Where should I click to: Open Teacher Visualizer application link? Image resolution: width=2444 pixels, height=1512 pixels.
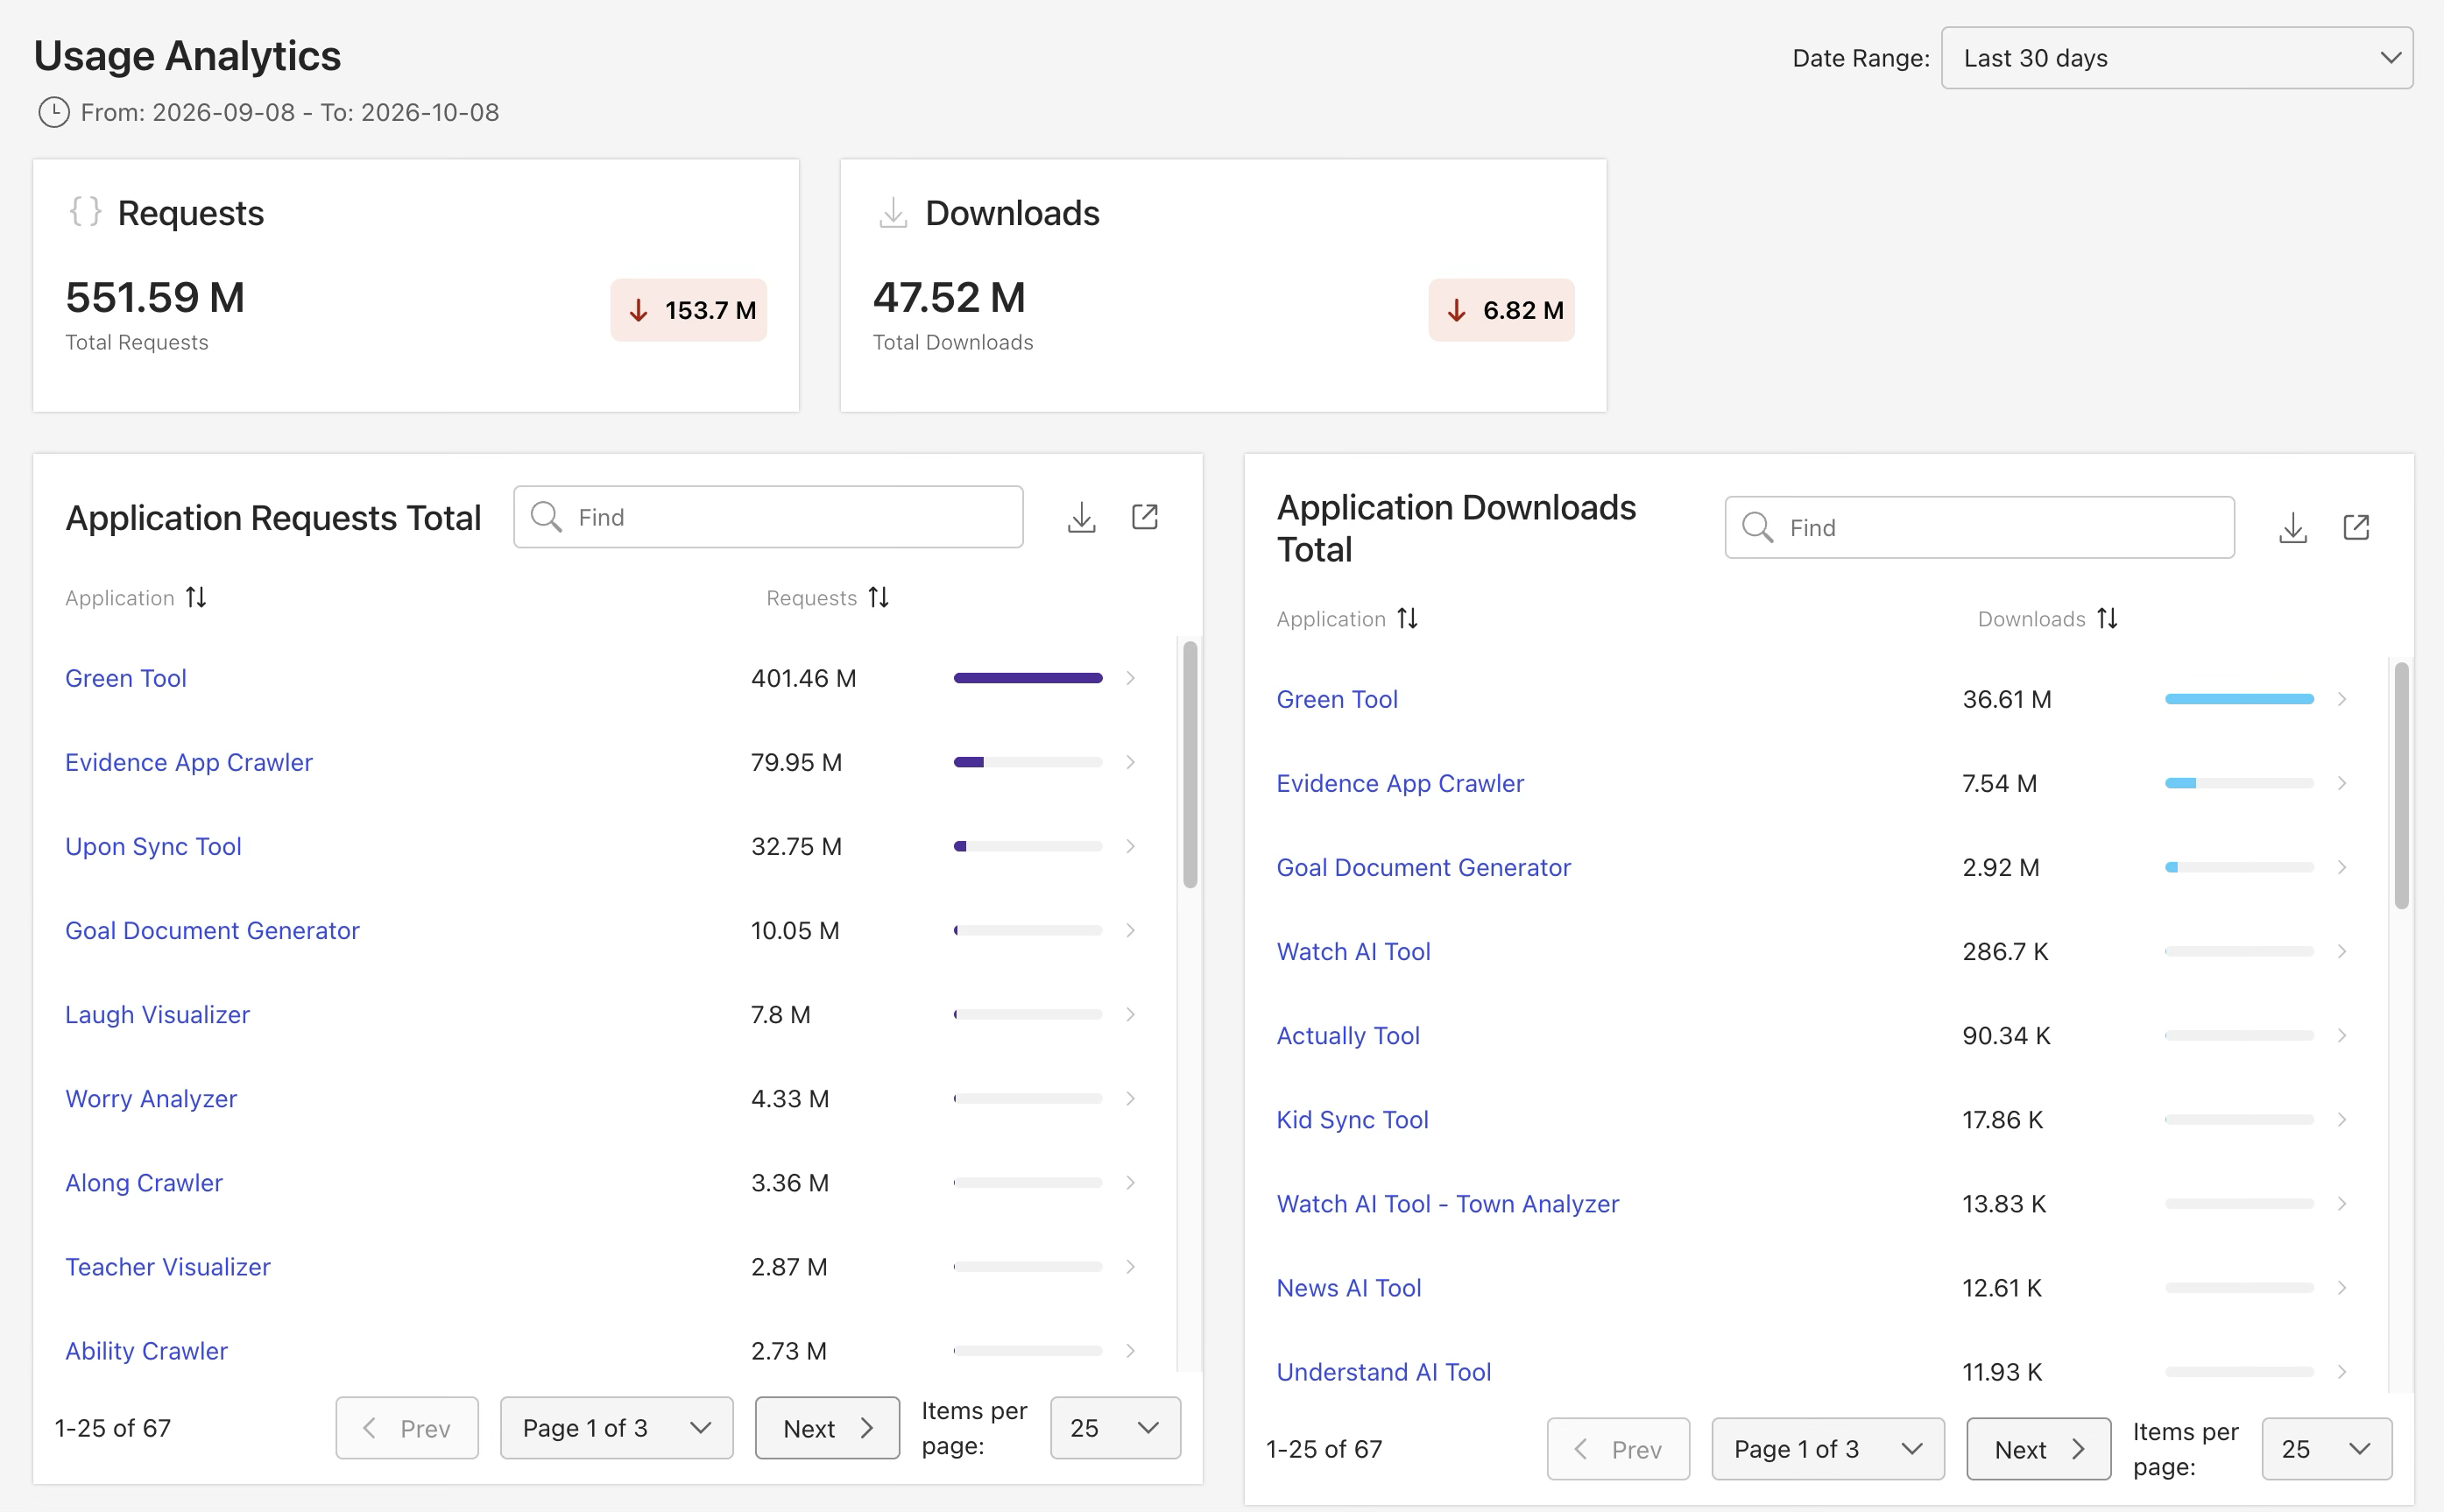tap(168, 1266)
